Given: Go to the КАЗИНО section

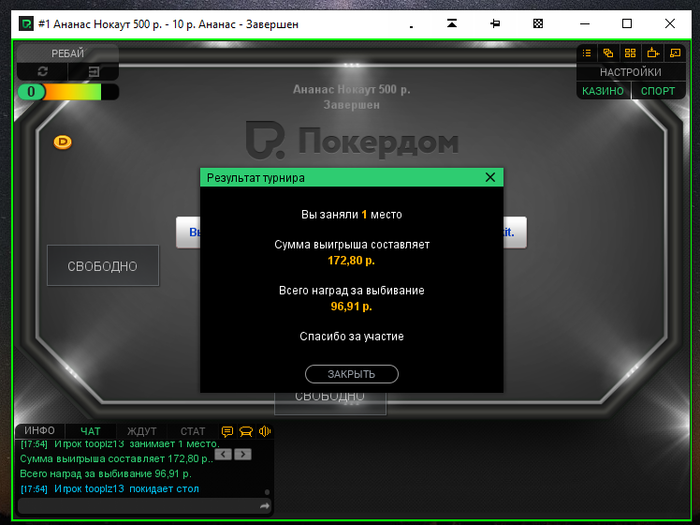Looking at the screenshot, I should (603, 91).
